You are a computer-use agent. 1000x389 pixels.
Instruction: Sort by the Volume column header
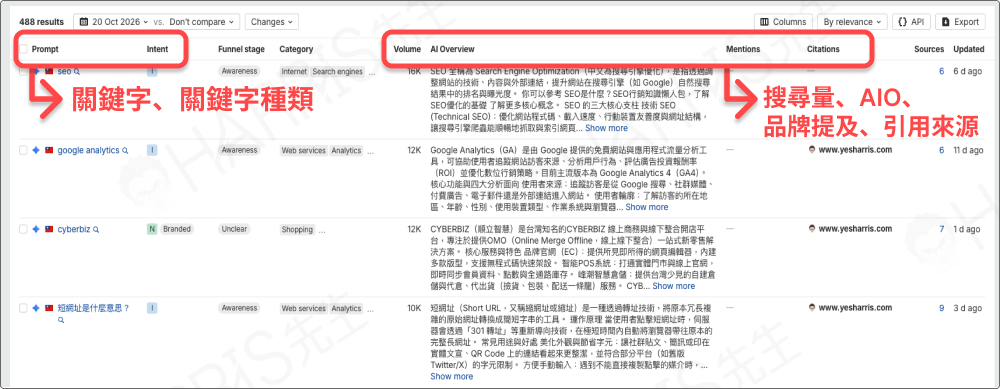[x=407, y=49]
